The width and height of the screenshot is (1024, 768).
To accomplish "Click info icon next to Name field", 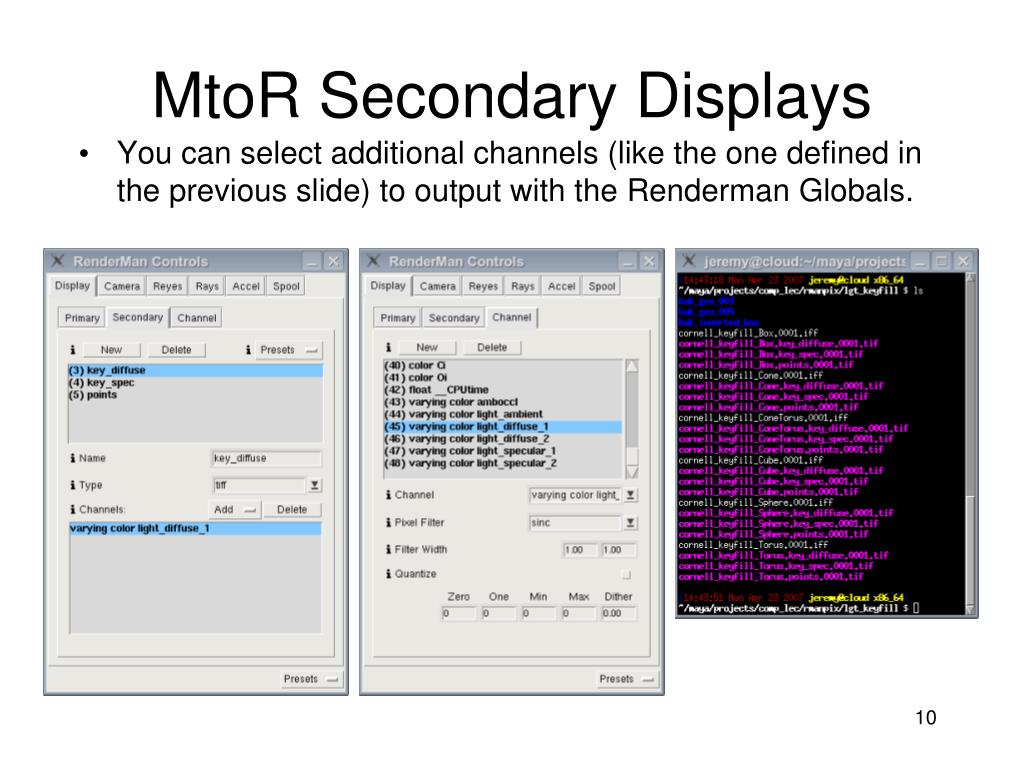I will click(73, 458).
